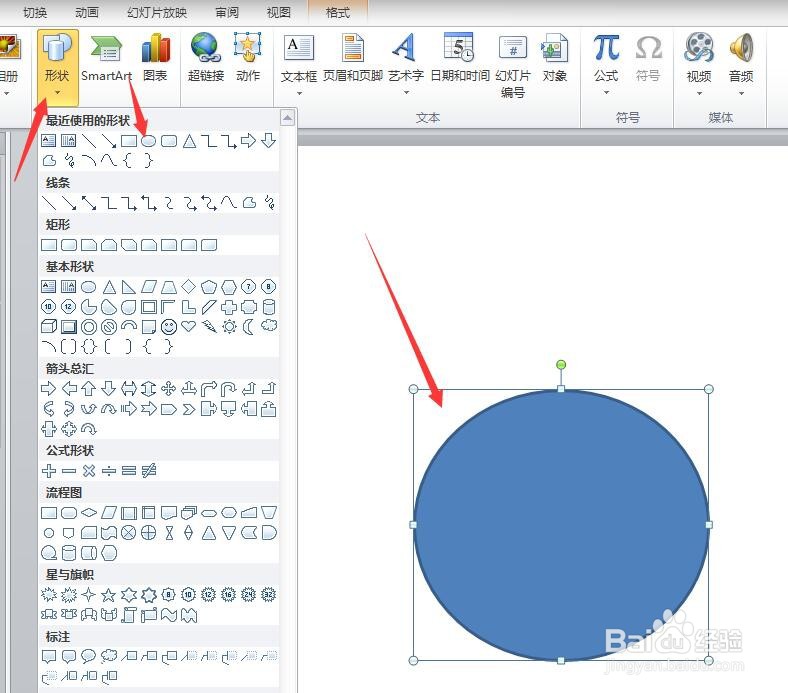Screen dimensions: 788x693
Task: Insert 日期和时间 date and time
Action: click(x=460, y=58)
